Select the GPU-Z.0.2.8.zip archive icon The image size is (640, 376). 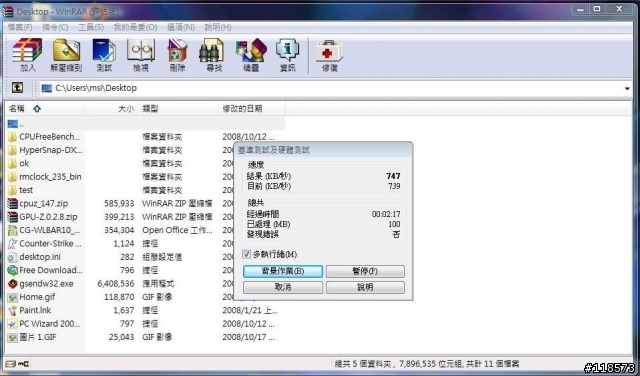pos(13,217)
